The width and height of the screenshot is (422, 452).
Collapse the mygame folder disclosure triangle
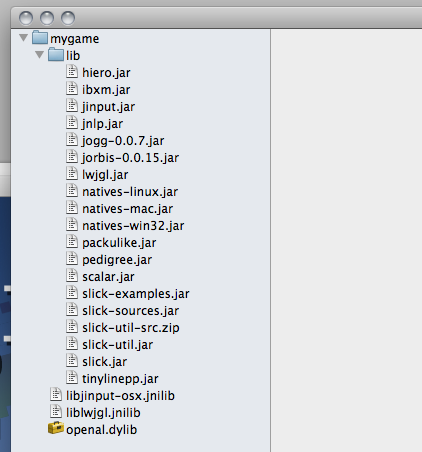[x=23, y=38]
